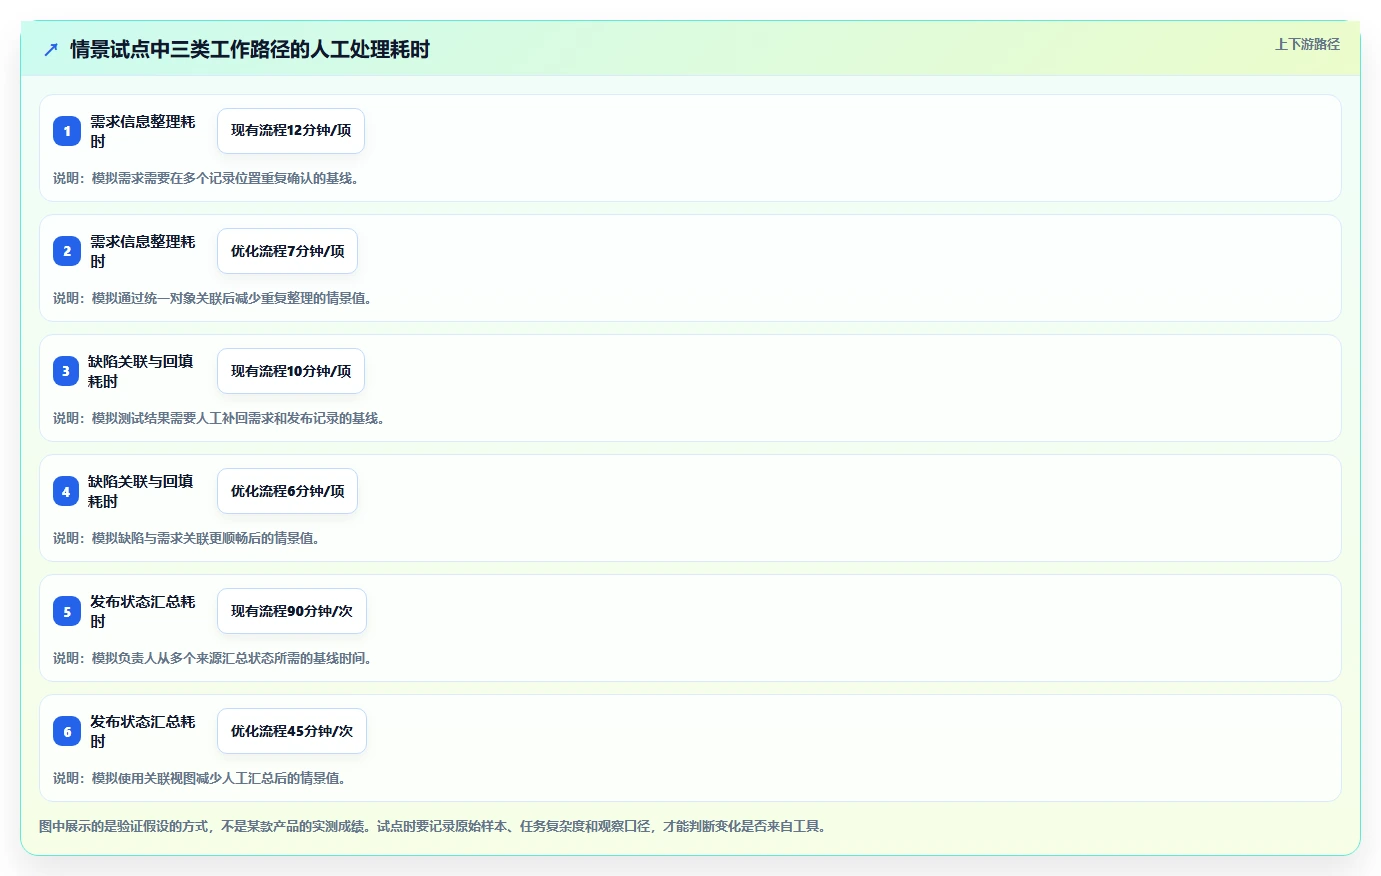
Task: Click 需求信息整理耗时 label in item 1
Action: click(x=143, y=131)
